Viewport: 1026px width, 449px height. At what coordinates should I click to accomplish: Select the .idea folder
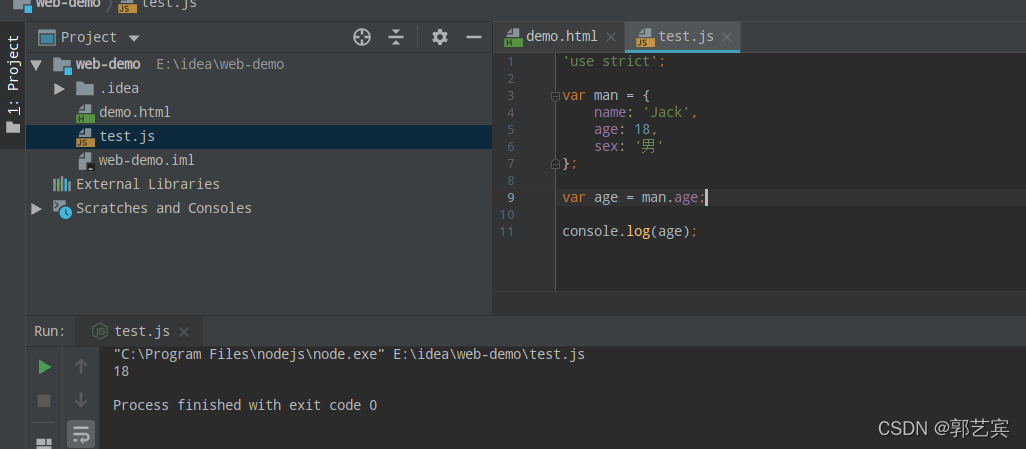click(x=119, y=88)
